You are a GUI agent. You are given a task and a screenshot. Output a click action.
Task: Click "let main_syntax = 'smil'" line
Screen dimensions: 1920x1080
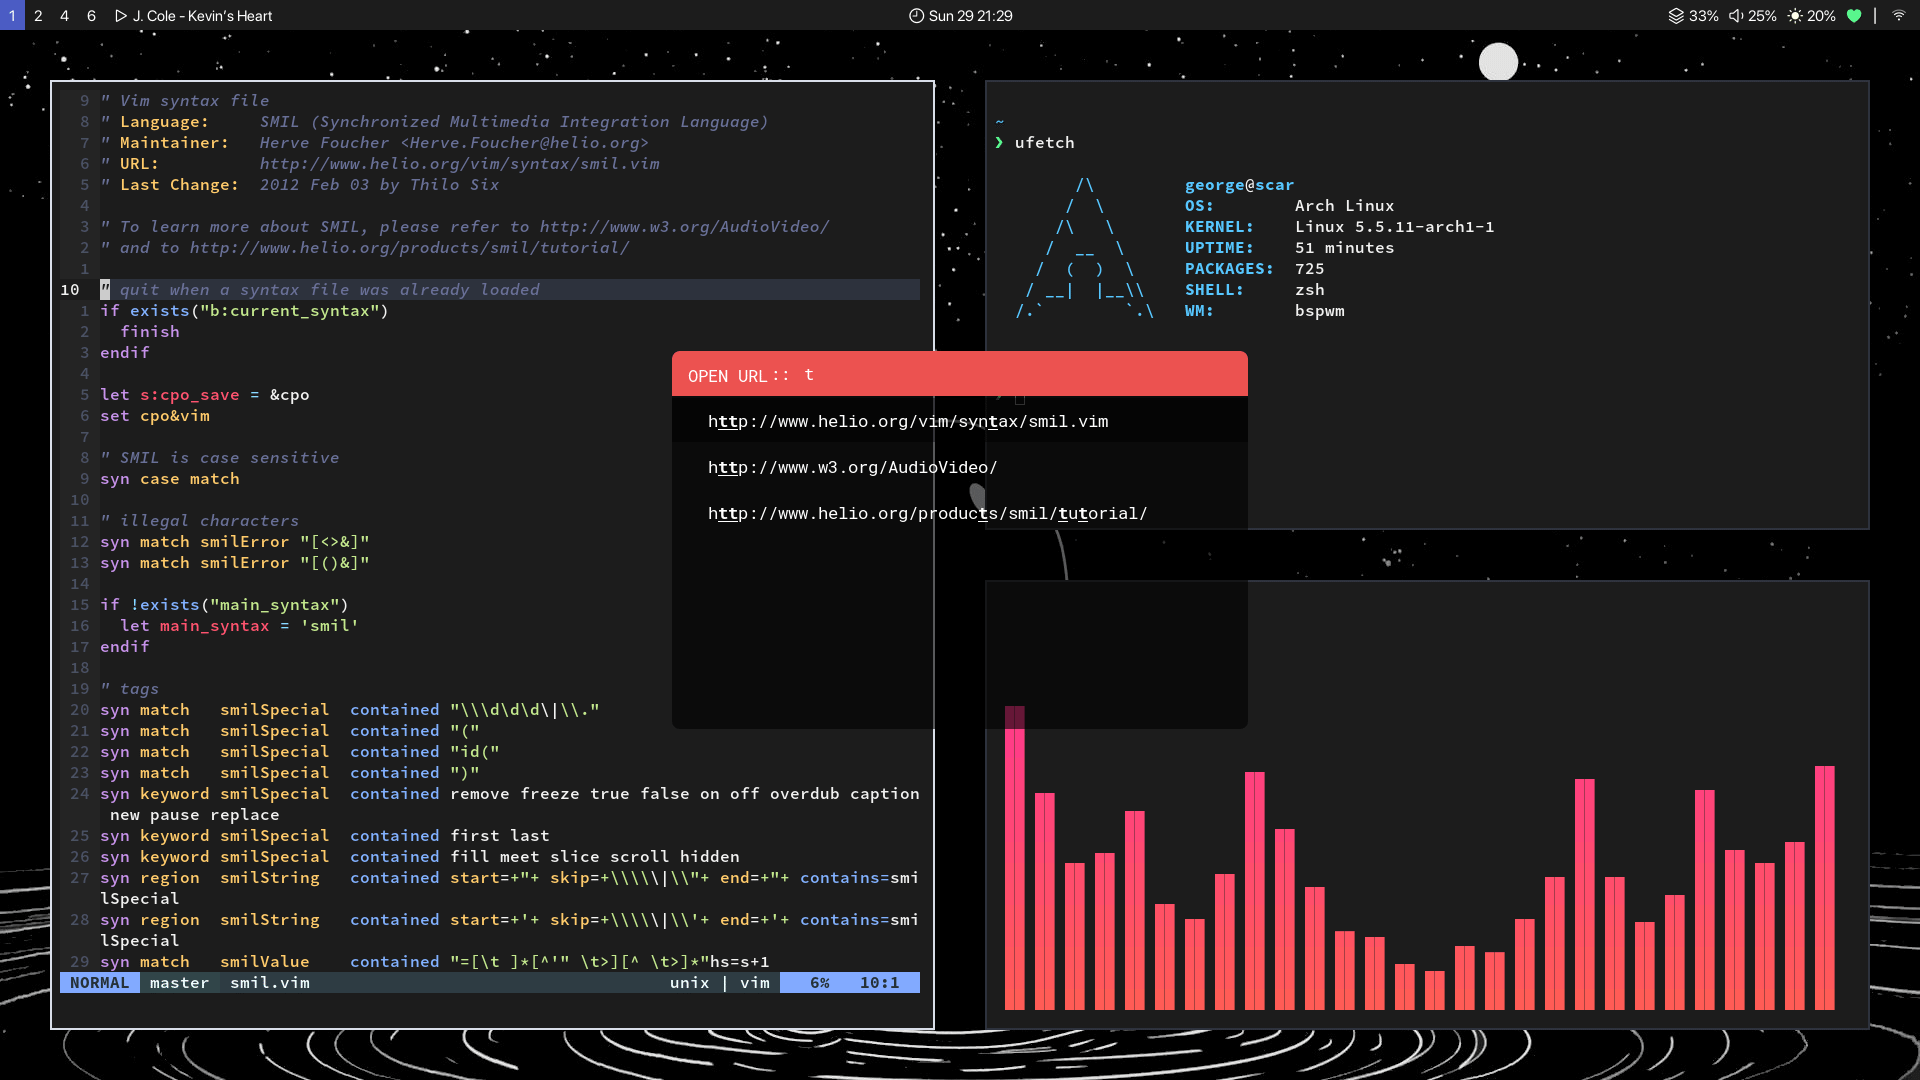coord(240,626)
